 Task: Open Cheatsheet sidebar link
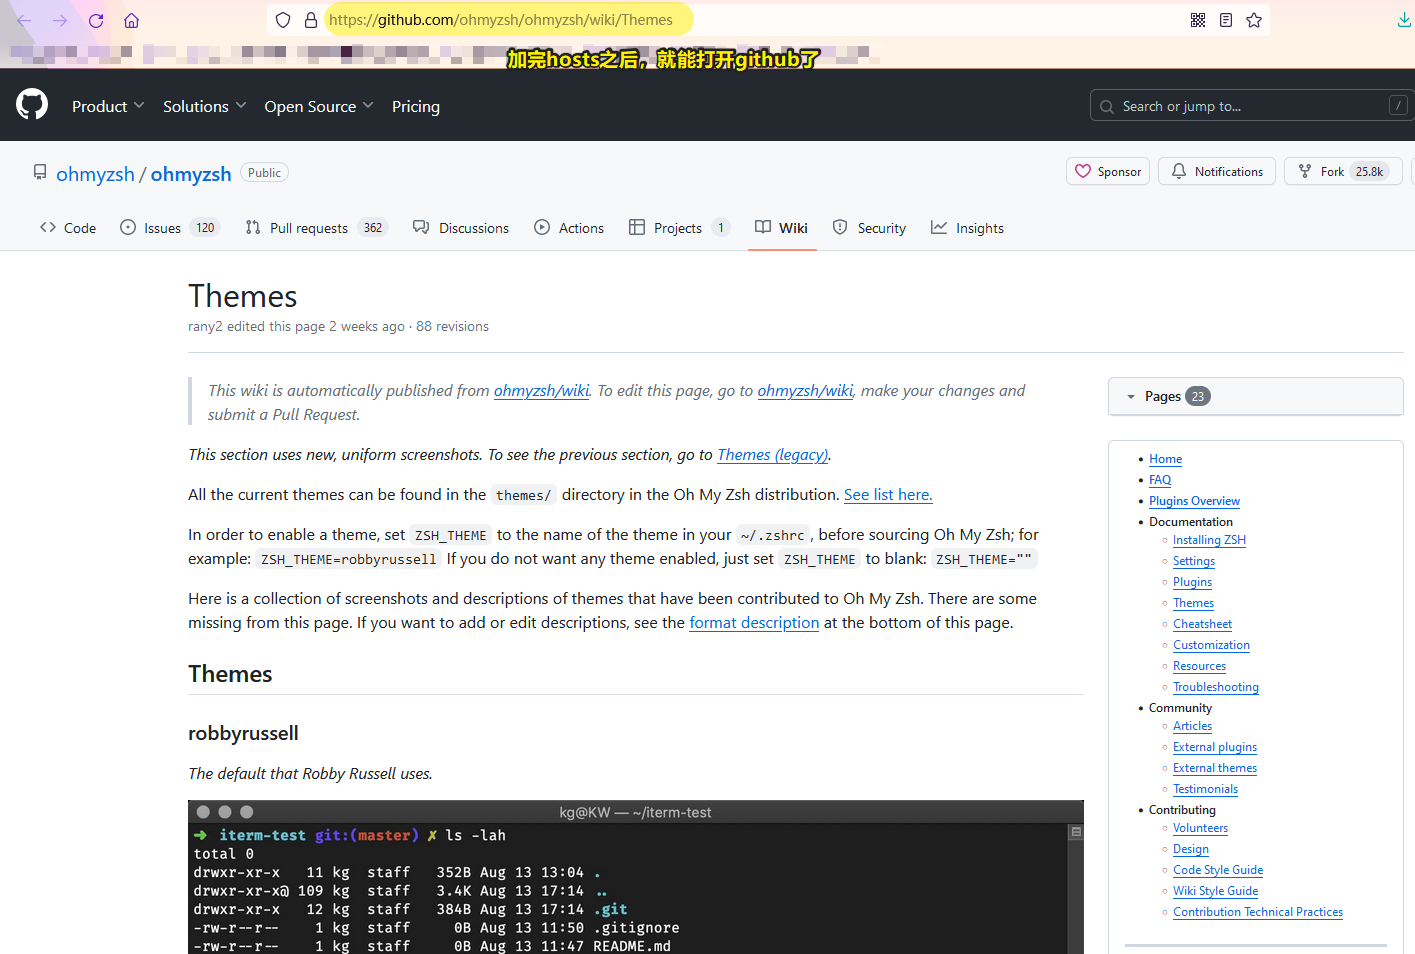pyautogui.click(x=1202, y=624)
